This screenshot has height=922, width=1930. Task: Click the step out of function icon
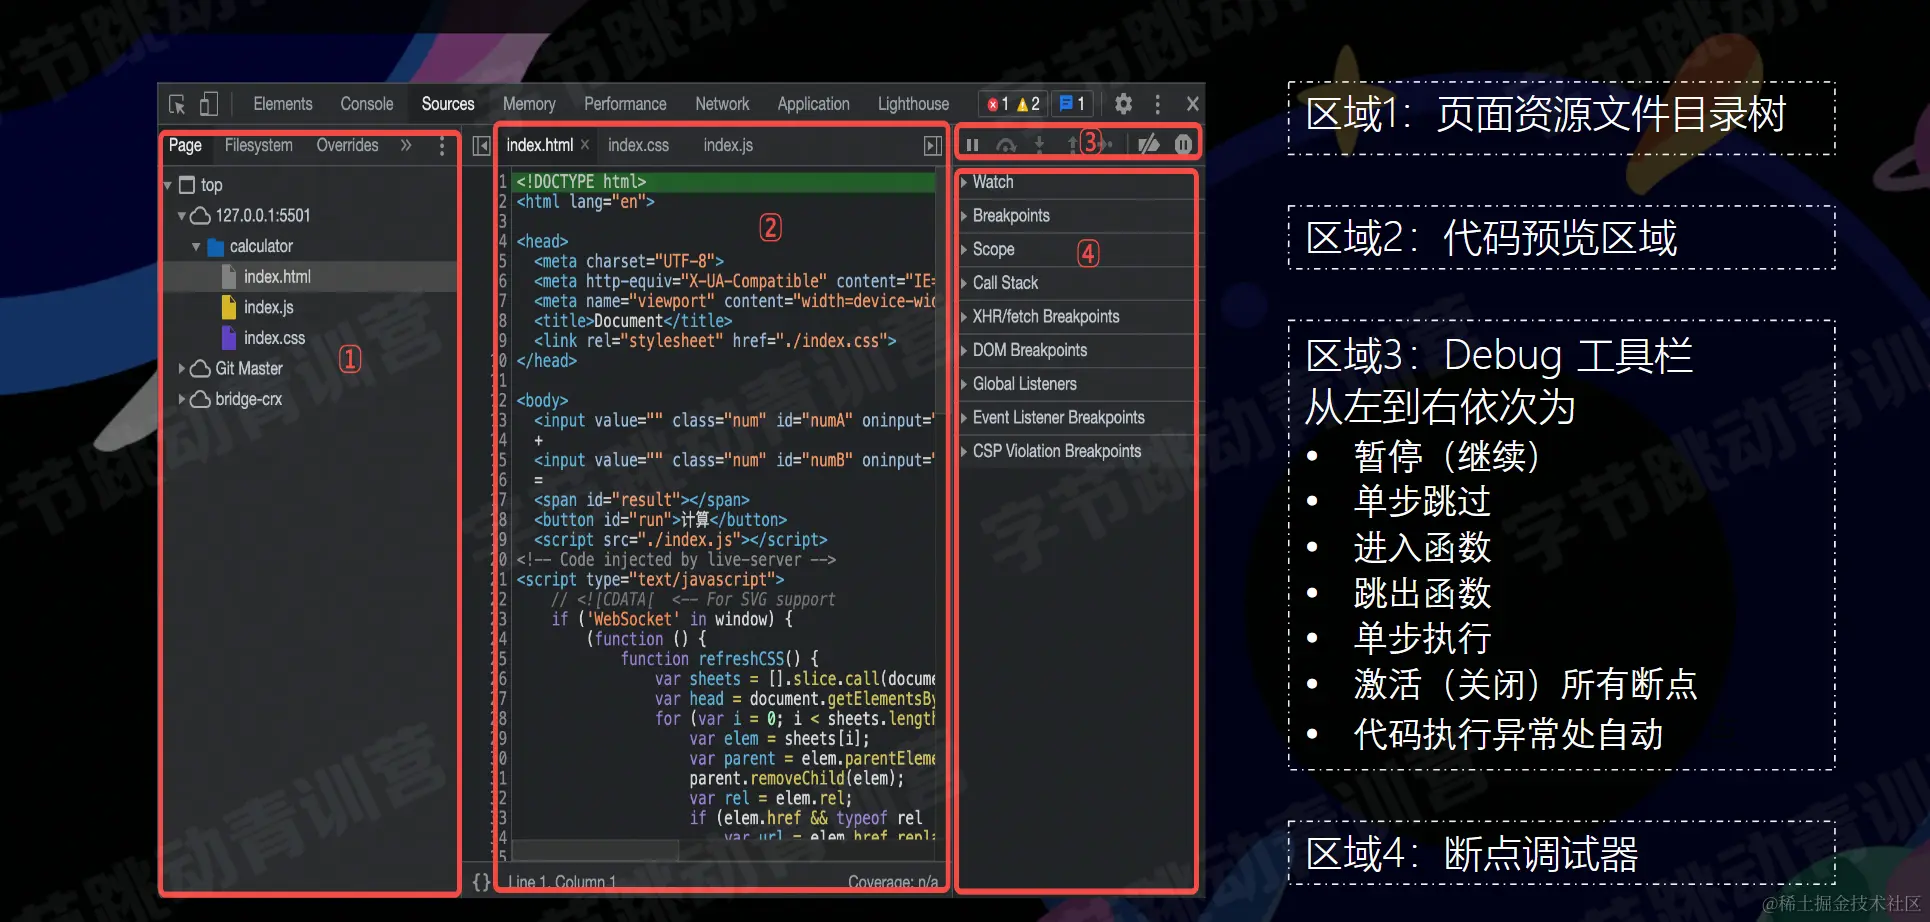click(1073, 145)
